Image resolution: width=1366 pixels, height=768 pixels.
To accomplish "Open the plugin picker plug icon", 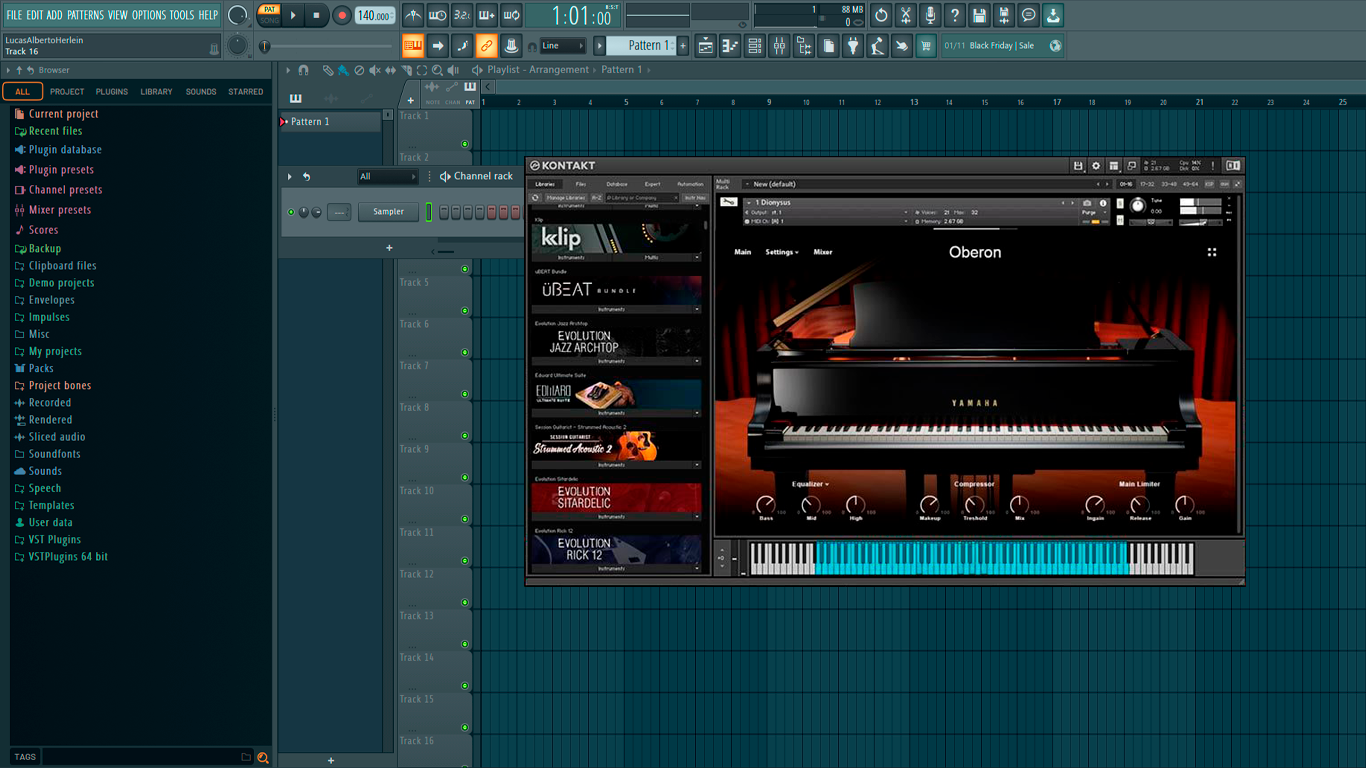I will coord(853,46).
